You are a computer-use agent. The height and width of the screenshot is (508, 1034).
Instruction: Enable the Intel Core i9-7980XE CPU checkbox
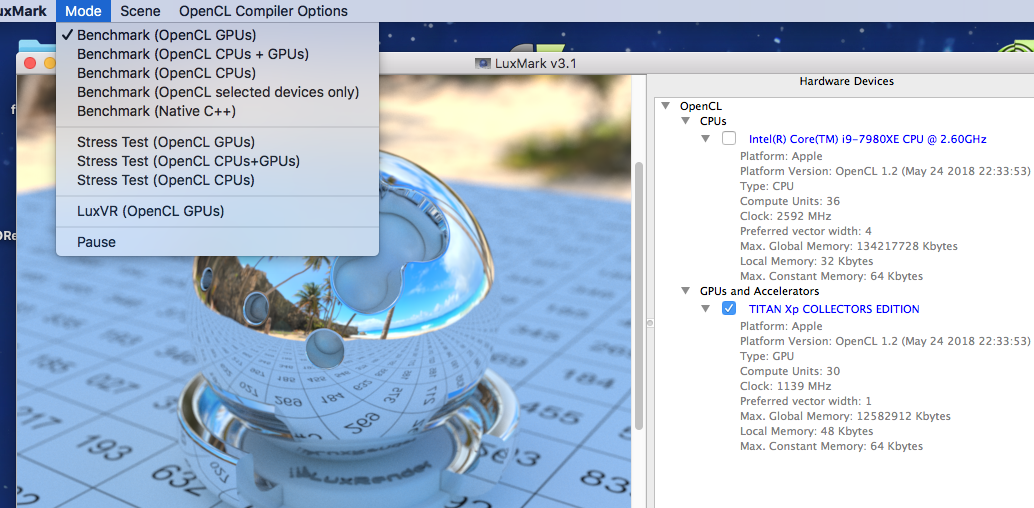pyautogui.click(x=729, y=139)
